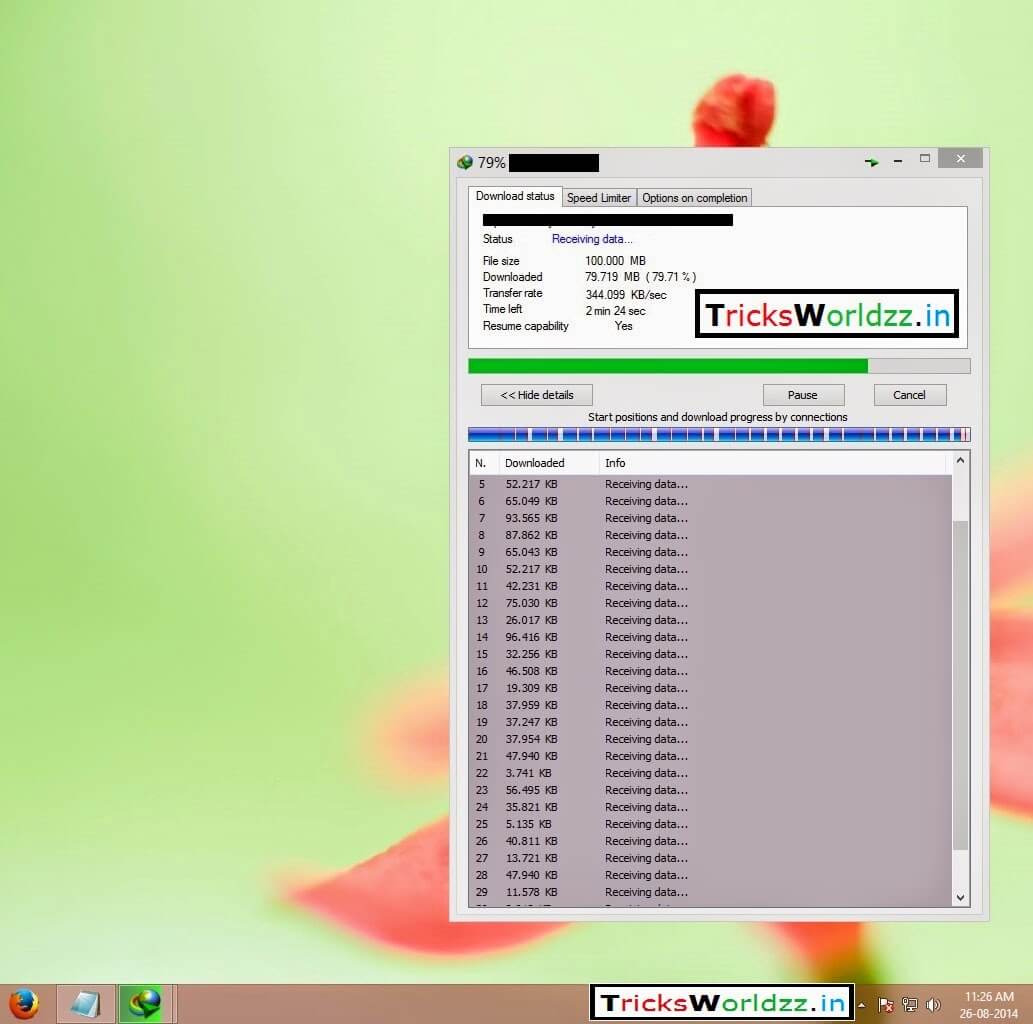
Task: Select connection 27 row with 13.721 KB
Action: [712, 859]
